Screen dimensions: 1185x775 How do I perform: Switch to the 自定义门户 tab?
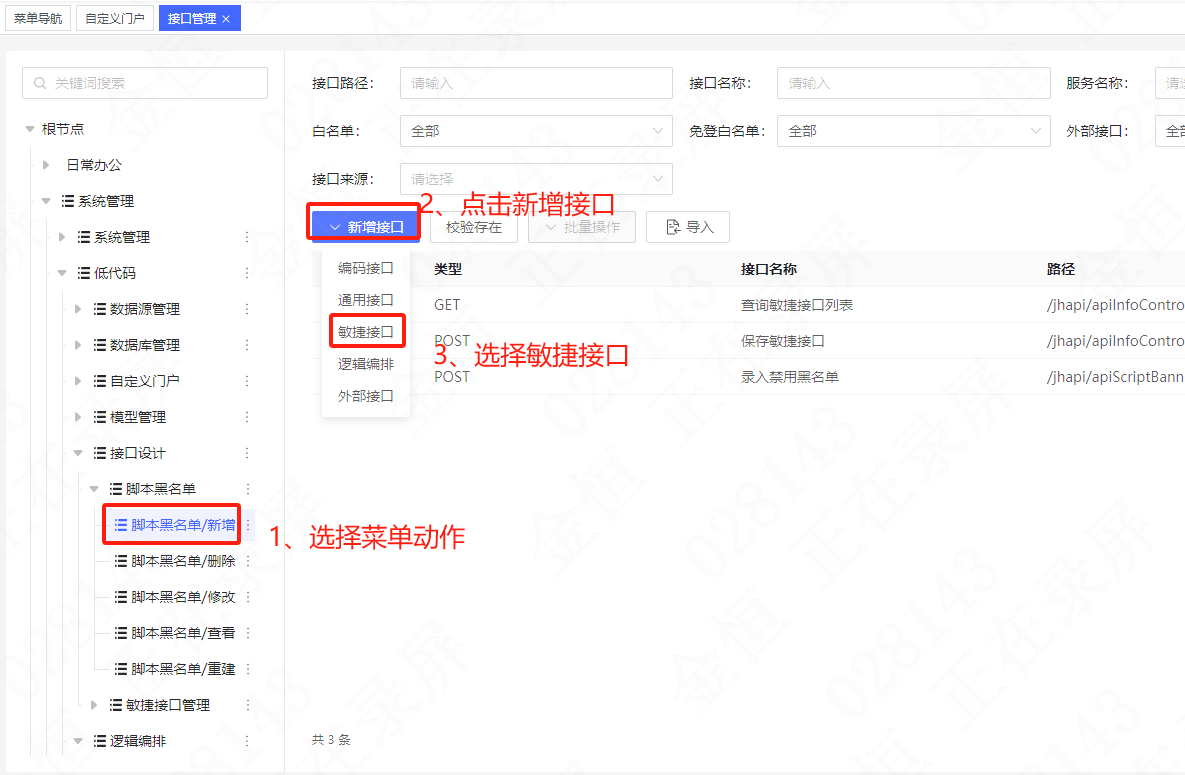coord(115,18)
